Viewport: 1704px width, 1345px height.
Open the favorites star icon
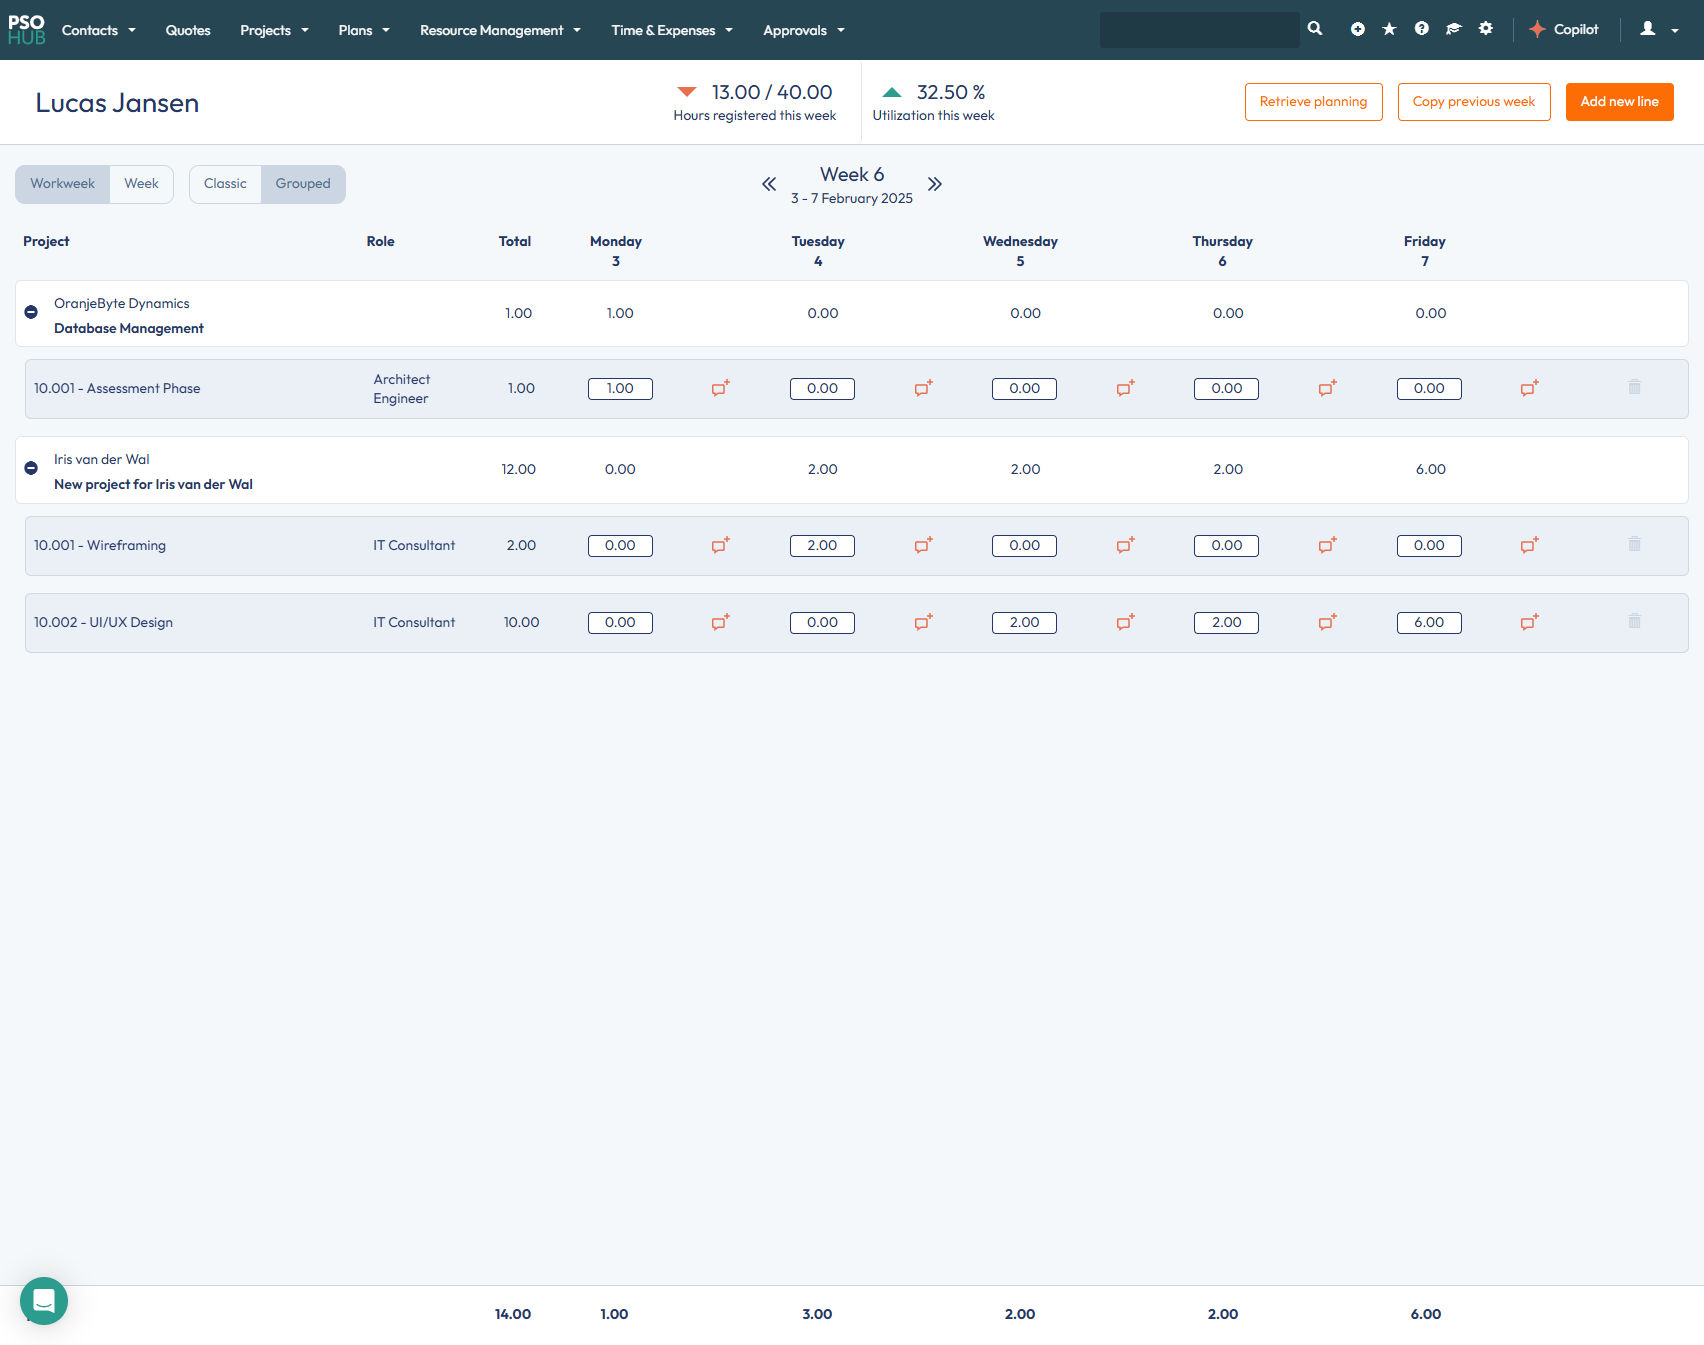click(1389, 29)
